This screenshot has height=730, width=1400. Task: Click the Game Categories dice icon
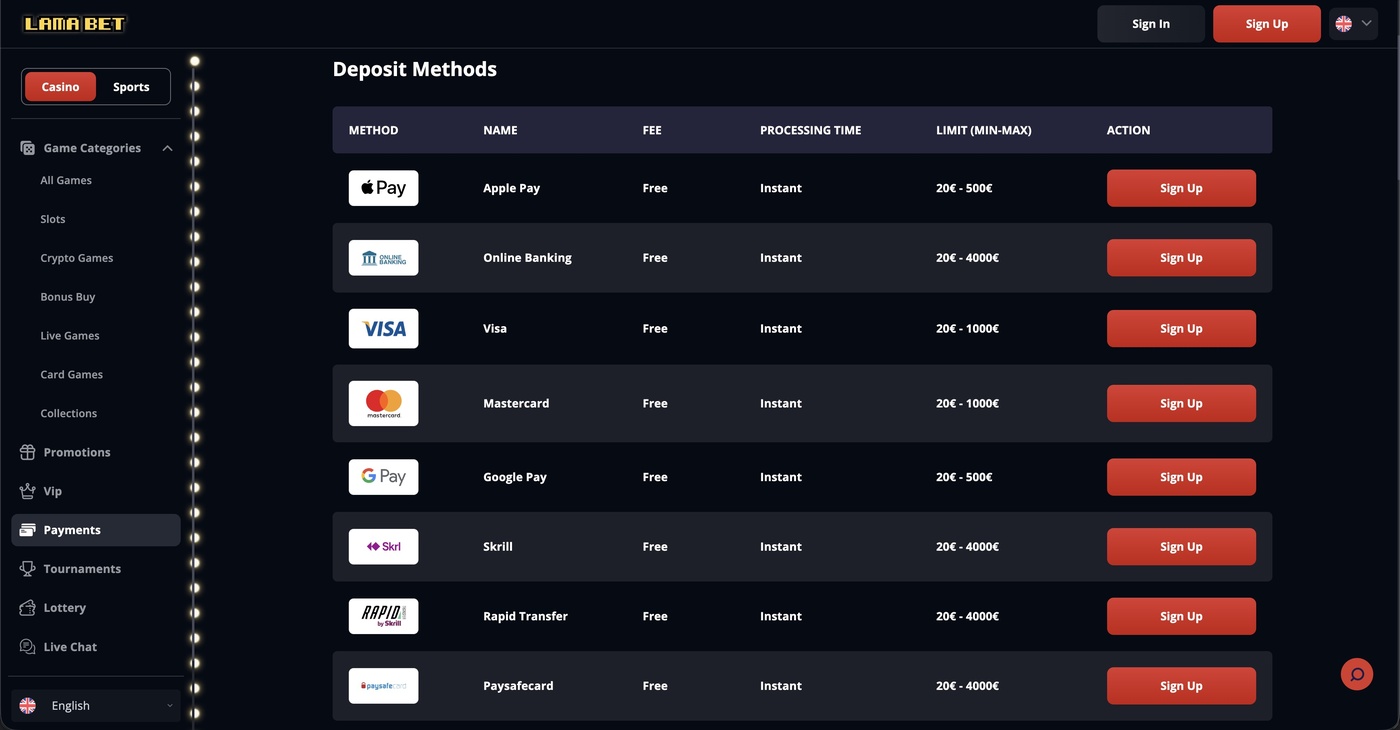pos(28,148)
